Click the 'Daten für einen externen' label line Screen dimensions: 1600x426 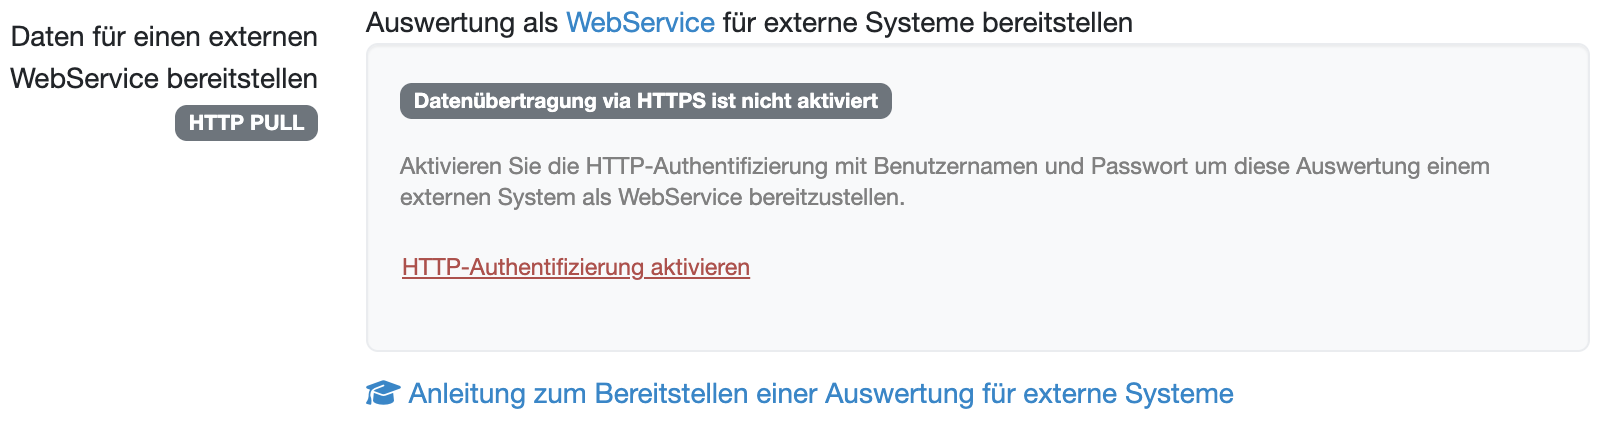[x=164, y=37]
